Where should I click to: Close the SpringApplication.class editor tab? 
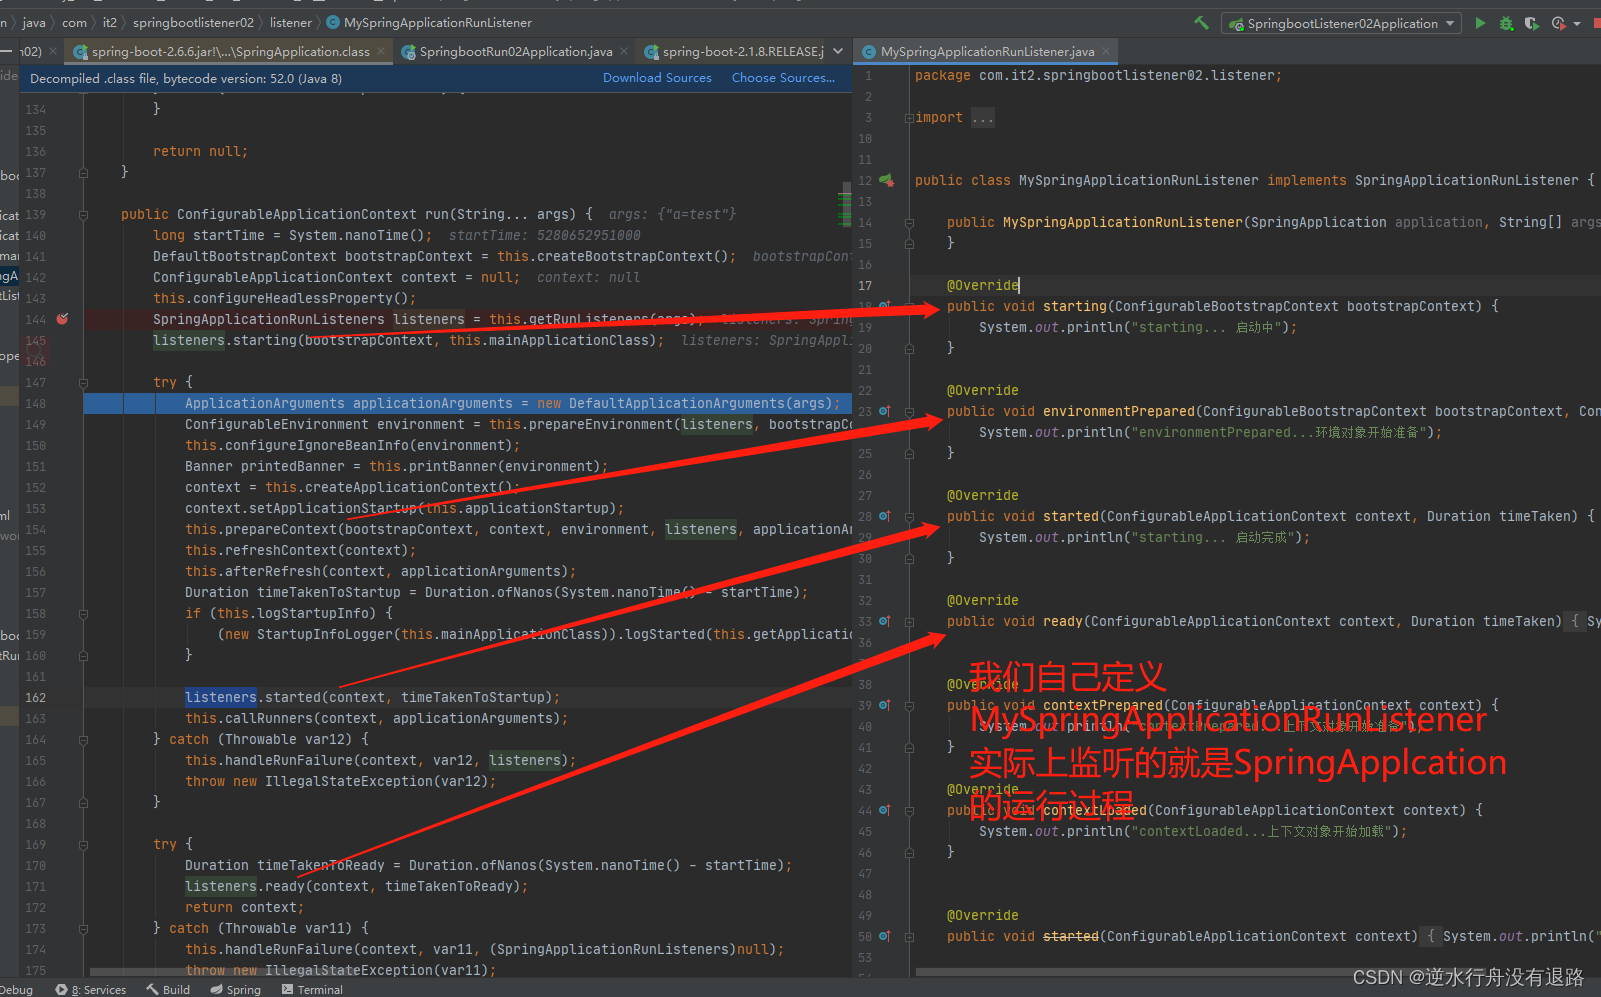tap(381, 52)
